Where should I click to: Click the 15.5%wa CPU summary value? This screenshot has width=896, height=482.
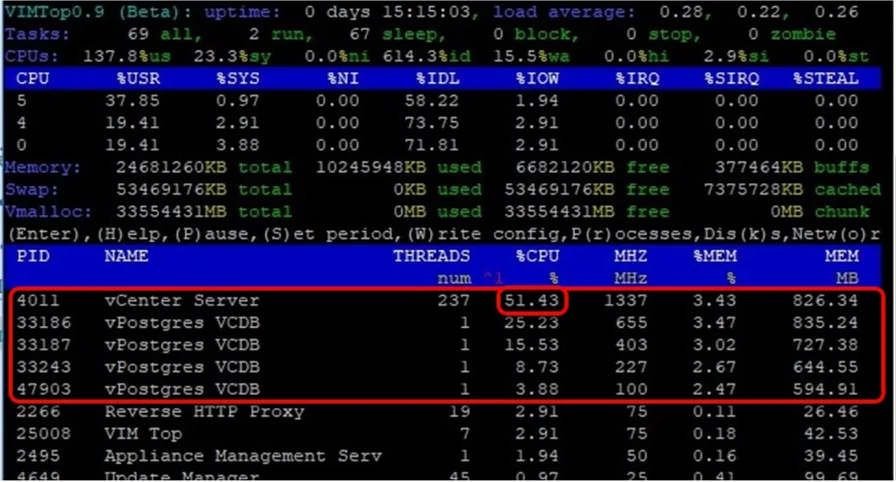(531, 56)
